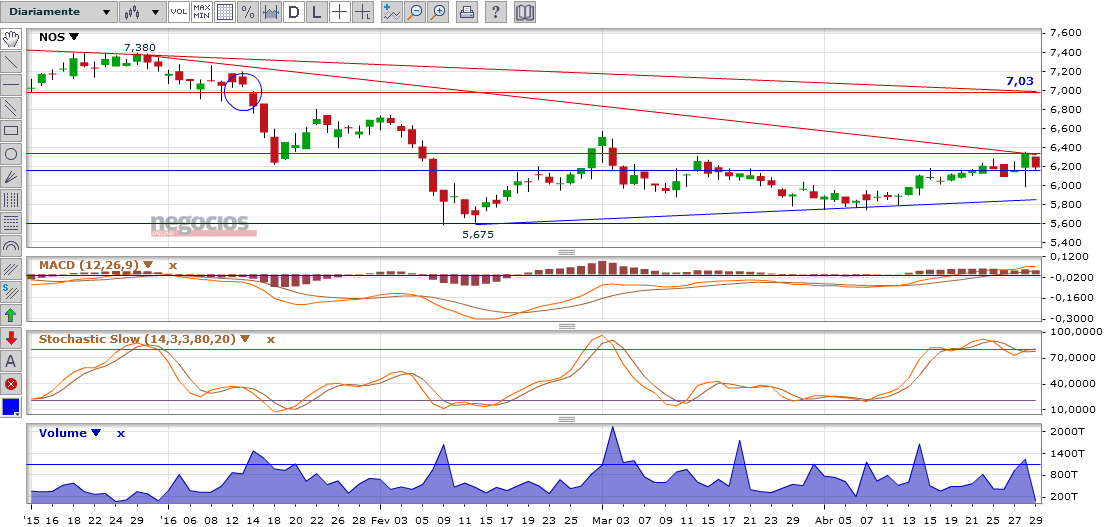Viewport: 1108px width, 527px height.
Task: Select the circle drawing tool
Action: [x=11, y=153]
